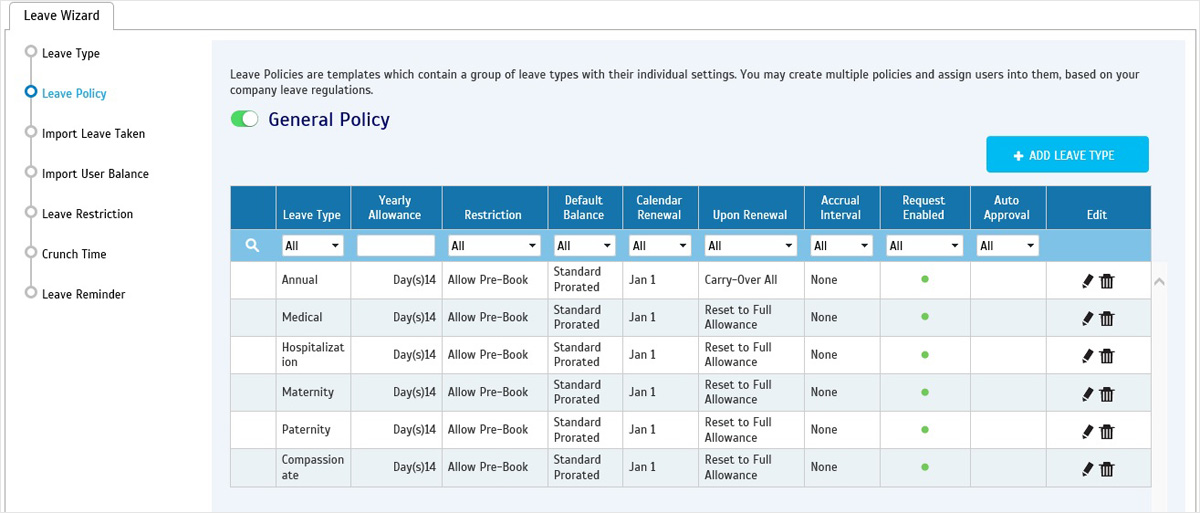Click the Maternity leave type cell
This screenshot has height=513, width=1200.
point(313,392)
